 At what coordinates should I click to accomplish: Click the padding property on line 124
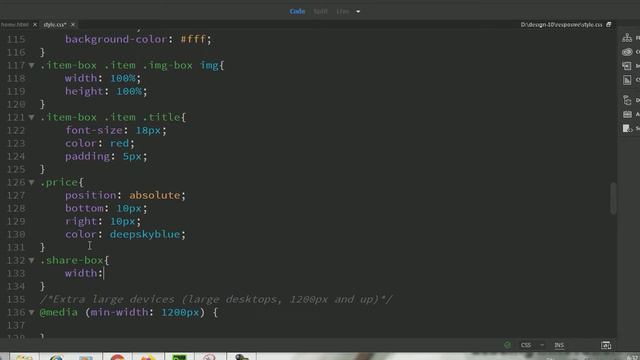[87, 156]
